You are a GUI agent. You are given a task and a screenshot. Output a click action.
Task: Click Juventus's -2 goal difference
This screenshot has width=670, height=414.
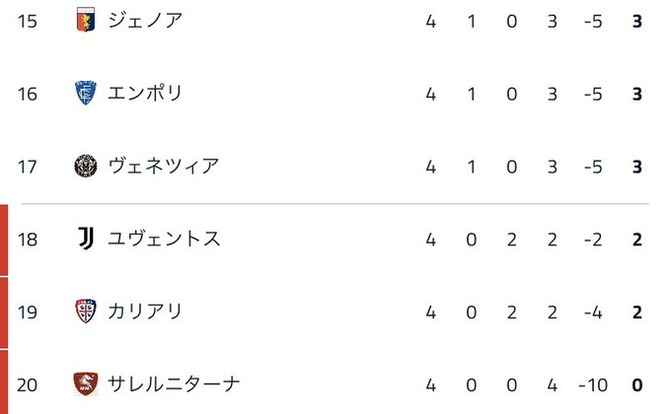[x=593, y=239]
